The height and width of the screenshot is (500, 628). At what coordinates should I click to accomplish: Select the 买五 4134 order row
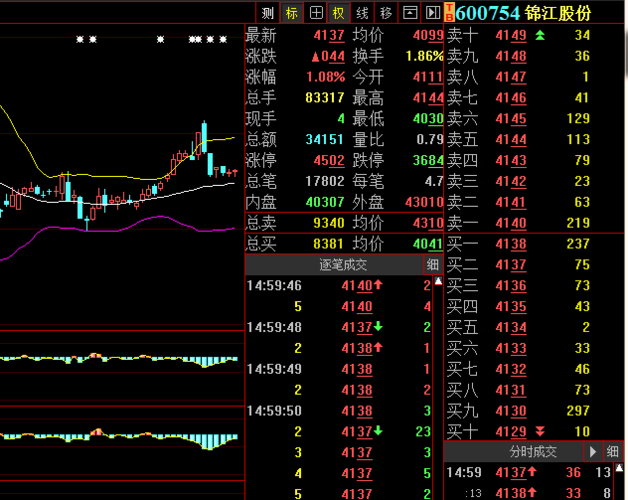(535, 327)
